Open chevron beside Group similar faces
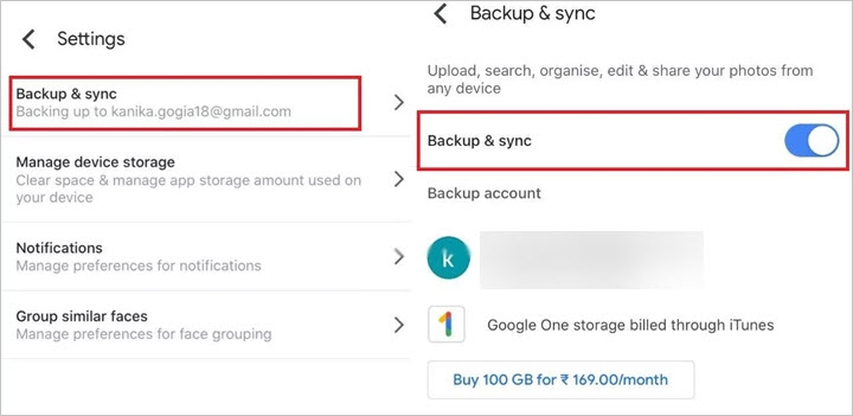853x416 pixels. tap(399, 325)
